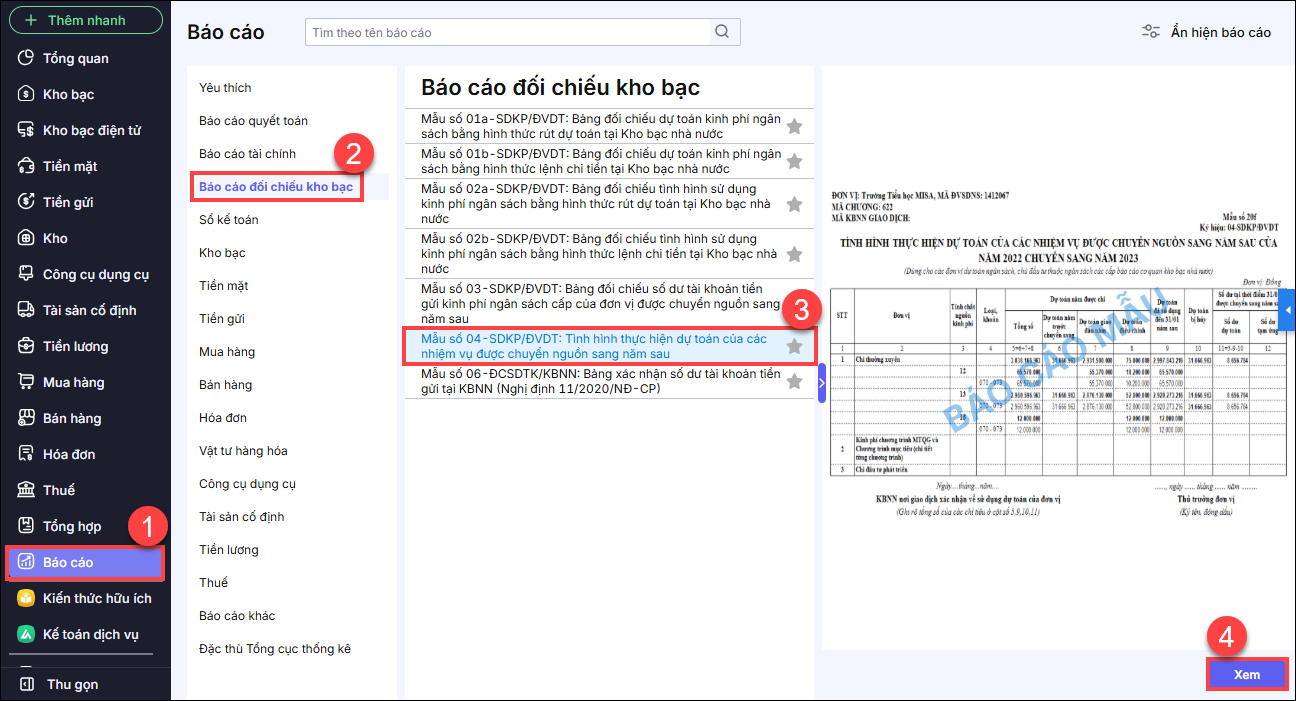Click the Tổng hợp sidebar icon
The height and width of the screenshot is (701, 1296).
click(27, 526)
